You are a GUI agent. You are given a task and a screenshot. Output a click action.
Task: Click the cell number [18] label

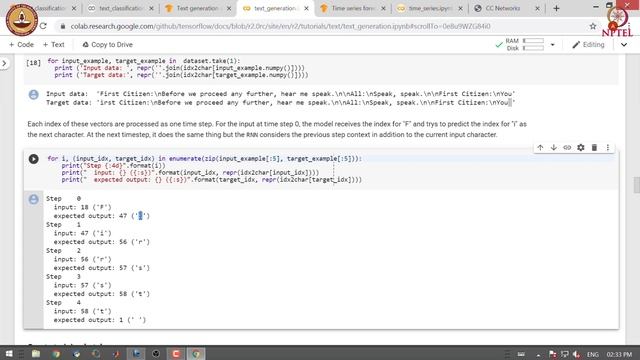coord(33,63)
